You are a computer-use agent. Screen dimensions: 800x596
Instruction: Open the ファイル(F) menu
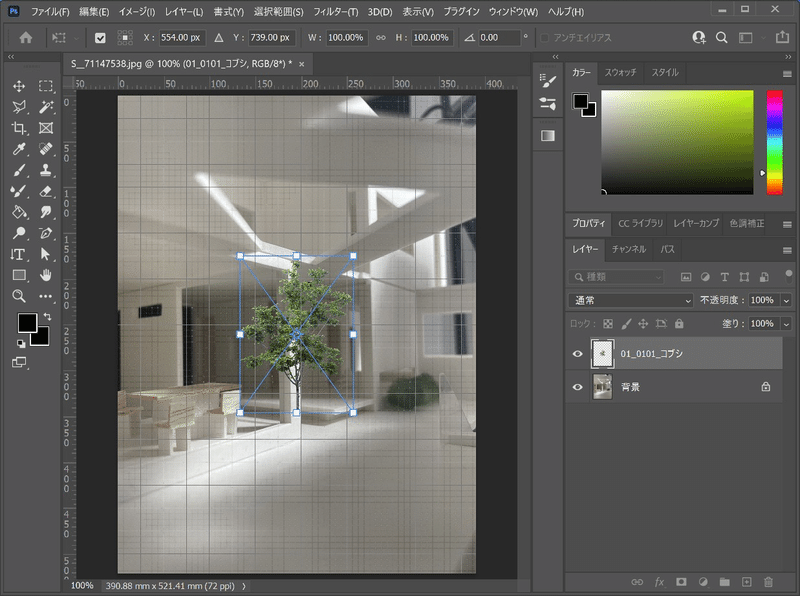click(50, 11)
